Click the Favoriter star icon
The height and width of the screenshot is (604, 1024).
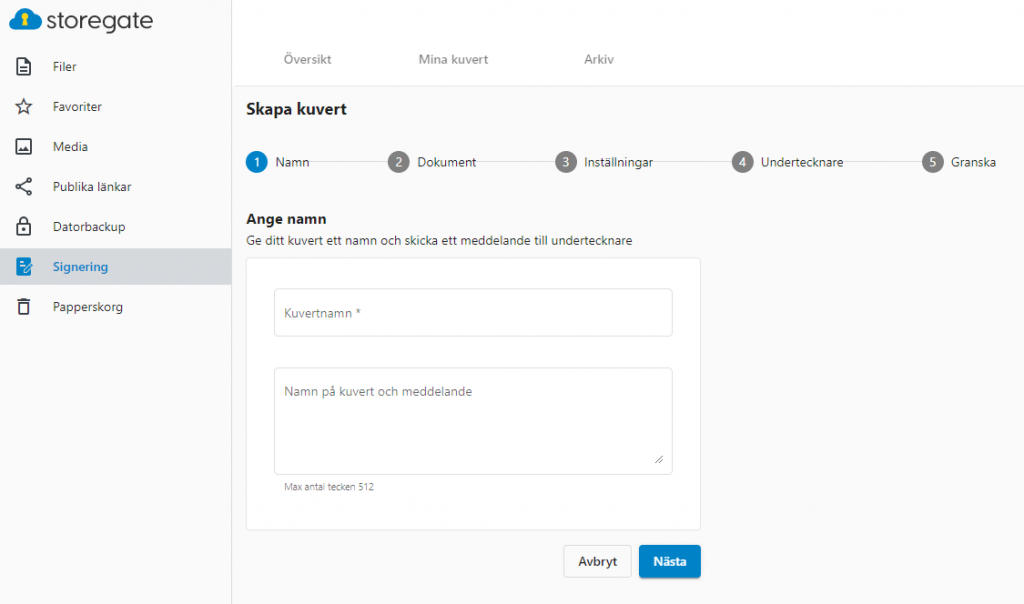[24, 106]
